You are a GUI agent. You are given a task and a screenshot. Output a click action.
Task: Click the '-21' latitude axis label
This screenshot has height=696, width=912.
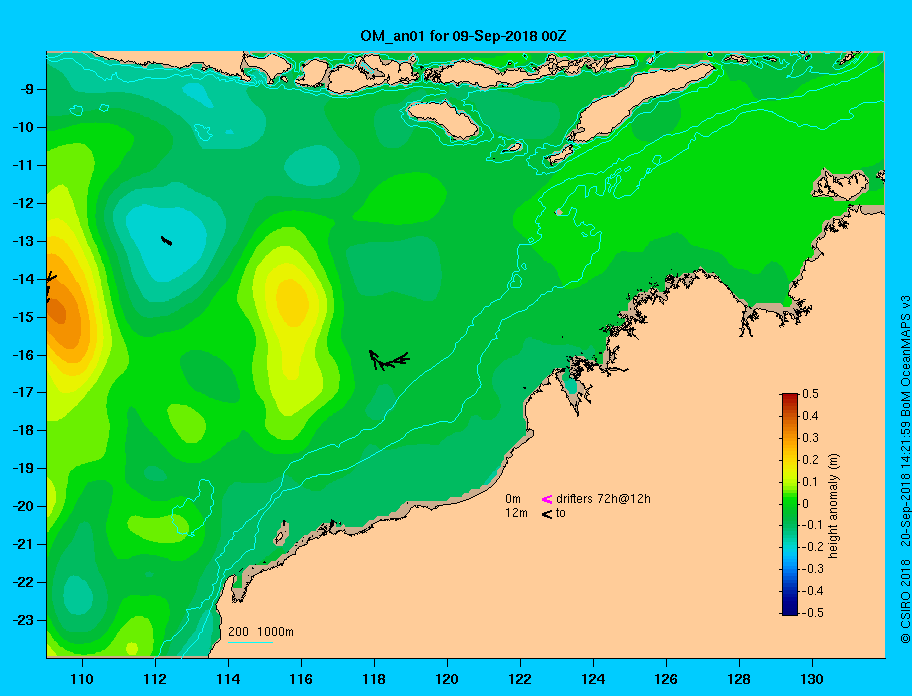[24, 545]
